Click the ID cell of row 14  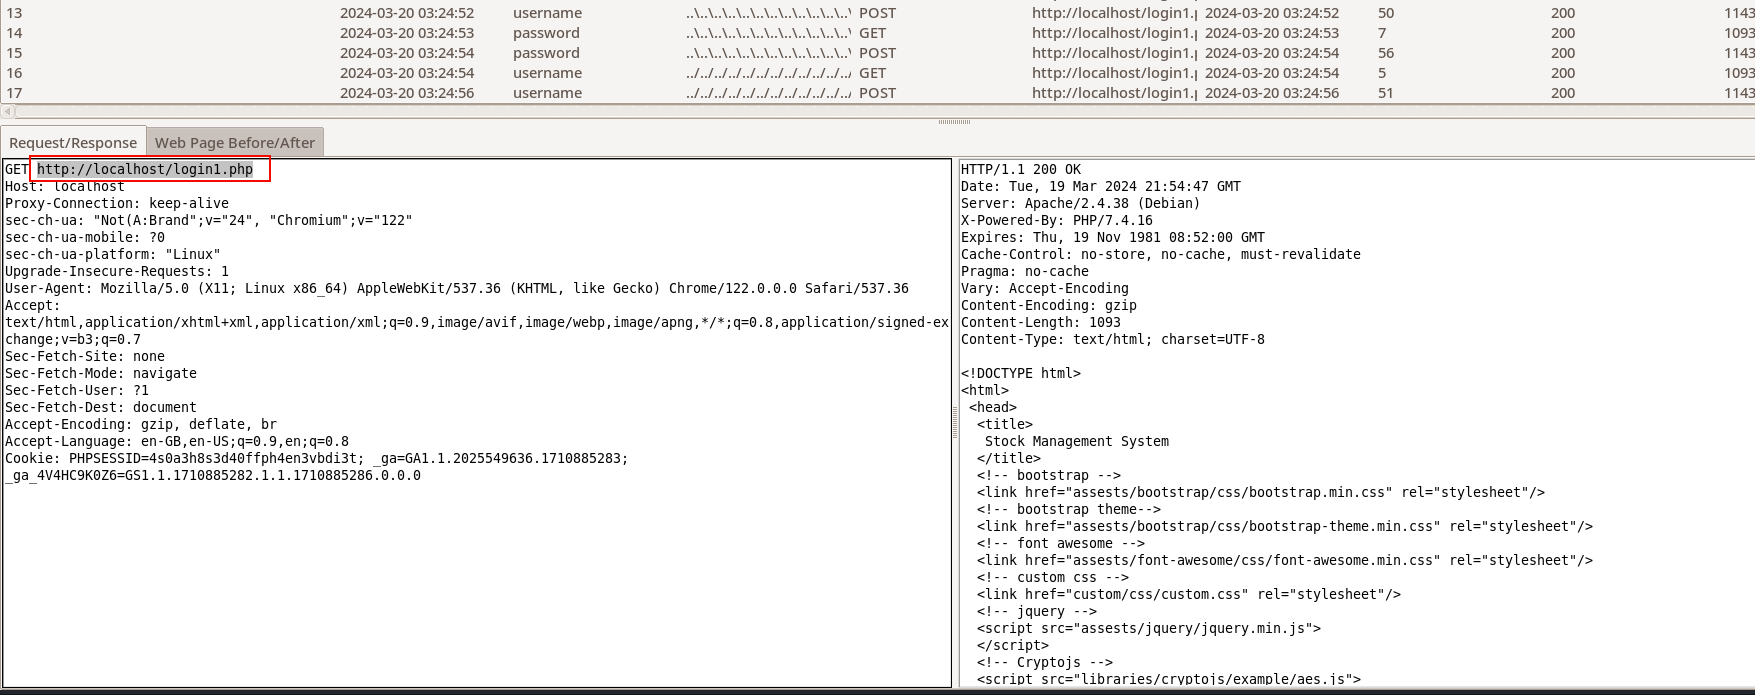(x=14, y=33)
